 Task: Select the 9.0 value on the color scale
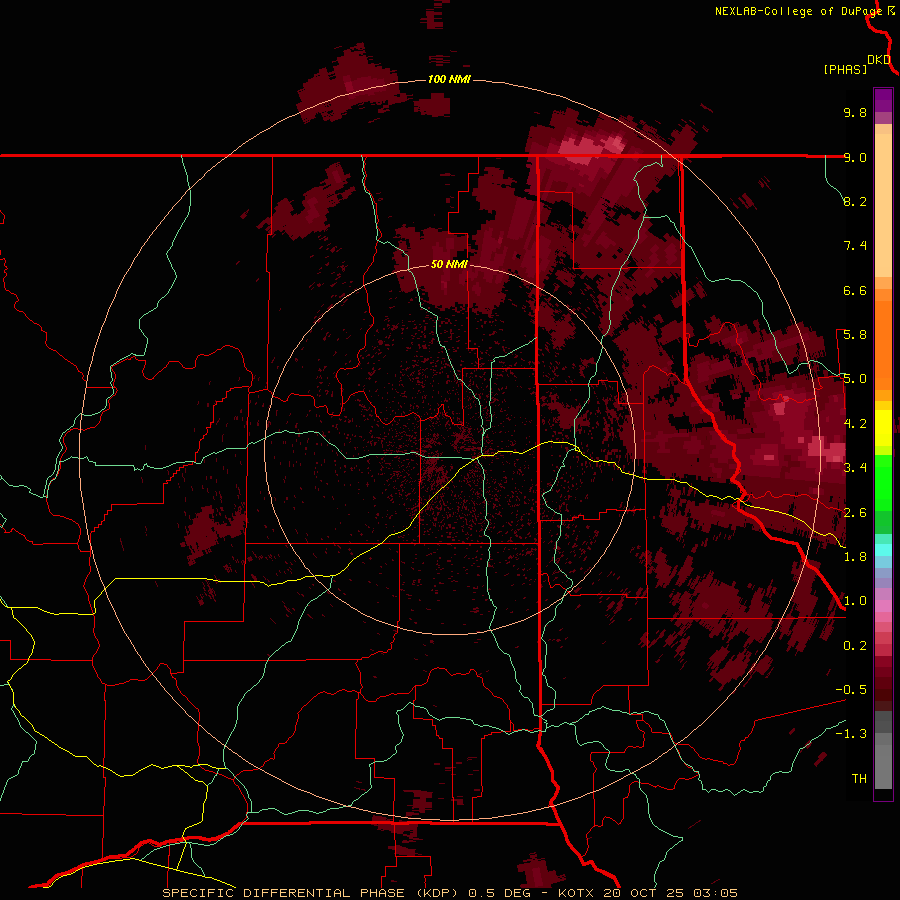tap(855, 157)
